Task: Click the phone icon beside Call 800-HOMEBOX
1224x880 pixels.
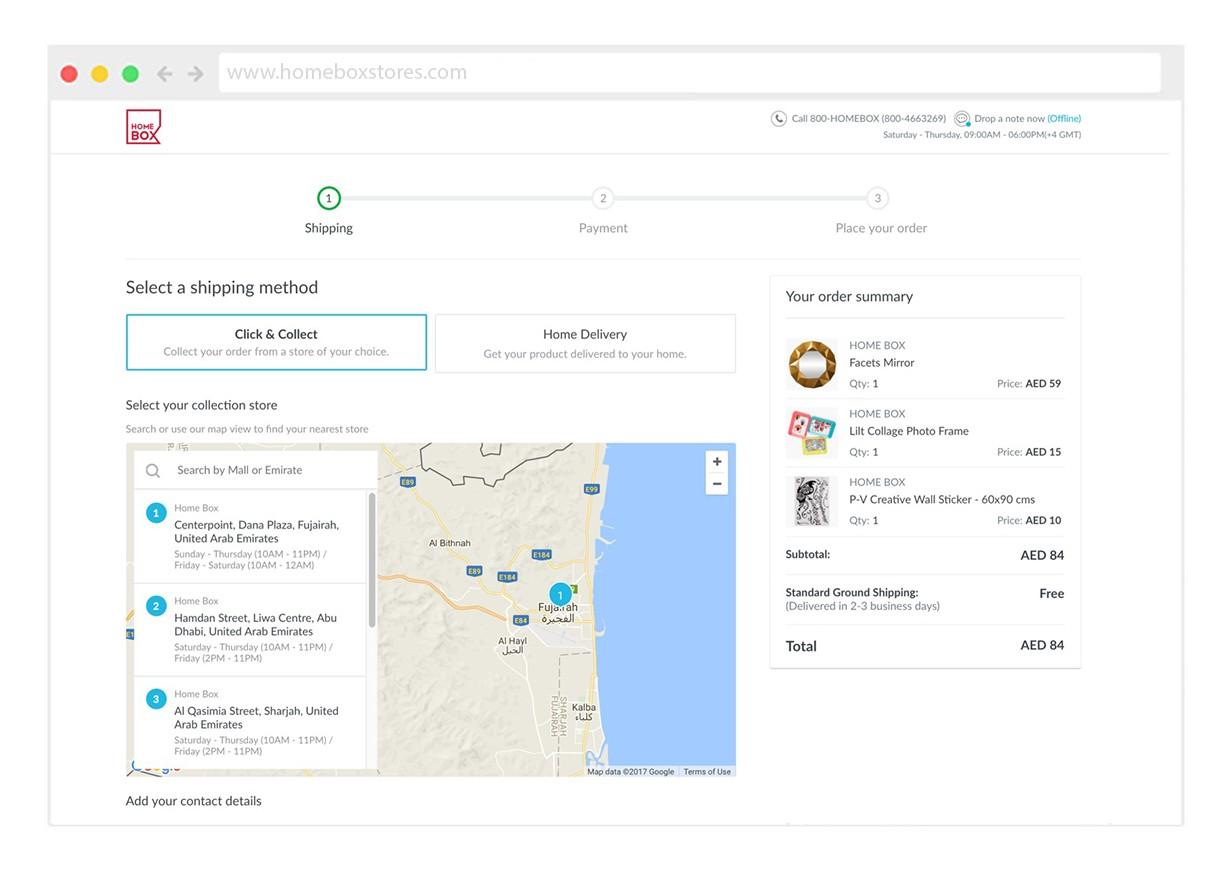Action: (779, 118)
